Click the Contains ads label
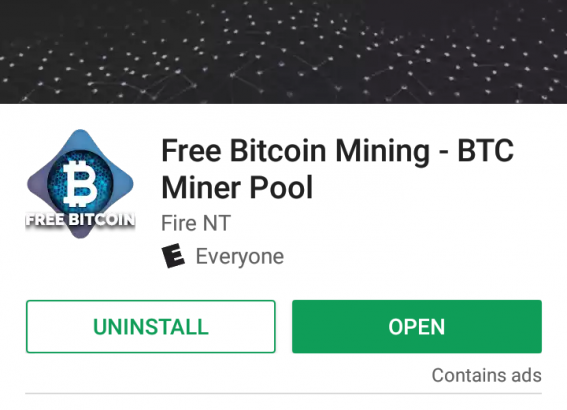567x410 pixels. (486, 375)
